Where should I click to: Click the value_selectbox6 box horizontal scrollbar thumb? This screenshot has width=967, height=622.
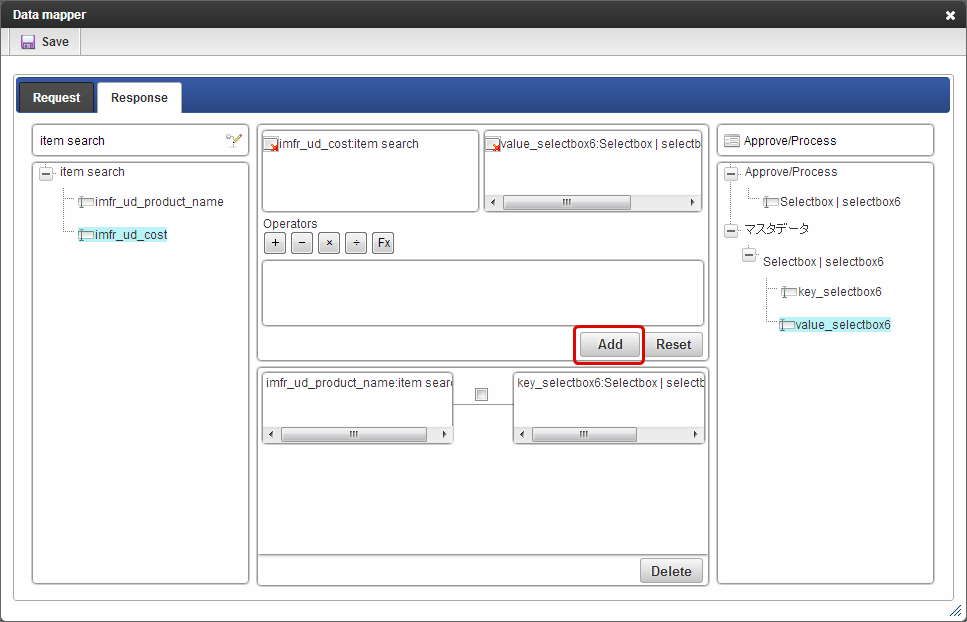(x=567, y=202)
